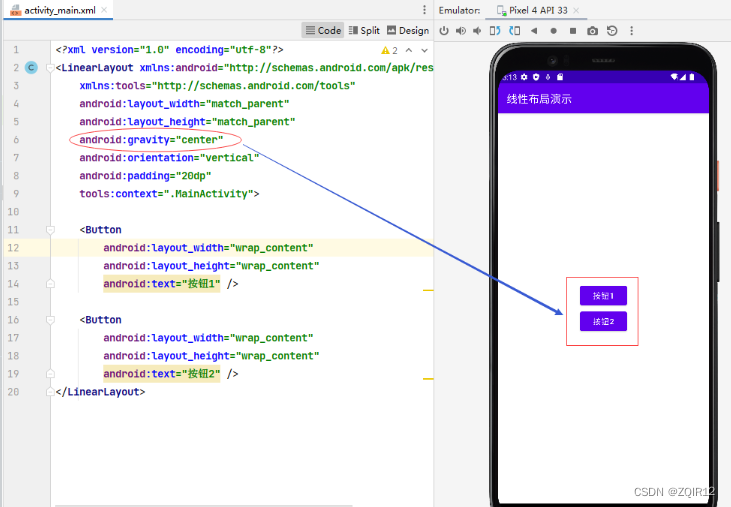Click fold end marker on line 19
Image resolution: width=731 pixels, height=507 pixels.
pos(50,374)
